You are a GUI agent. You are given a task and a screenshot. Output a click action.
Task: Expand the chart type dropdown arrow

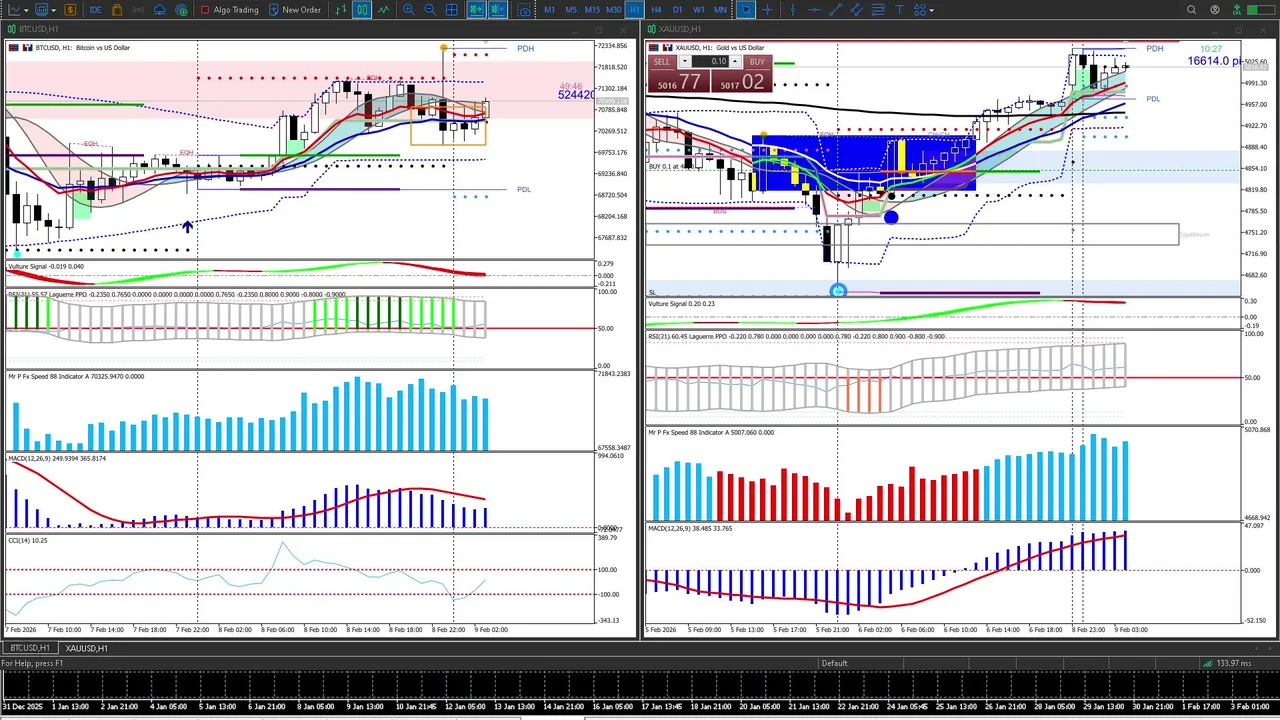pos(26,10)
